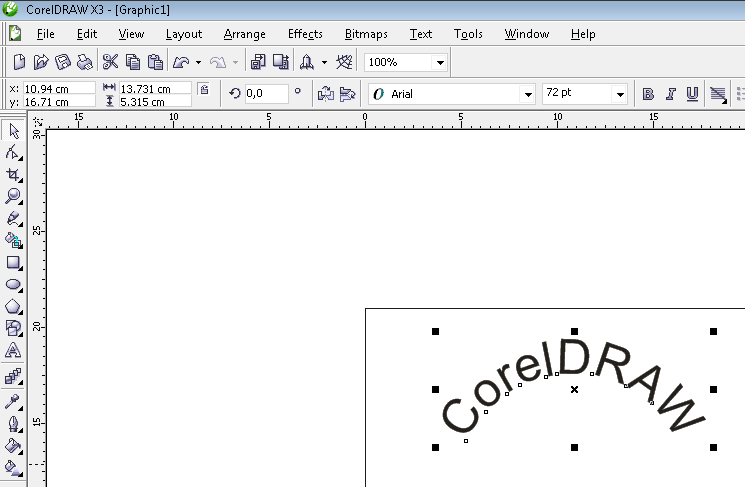Click the Undo arrow icon
Image resolution: width=745 pixels, height=487 pixels.
pos(181,62)
